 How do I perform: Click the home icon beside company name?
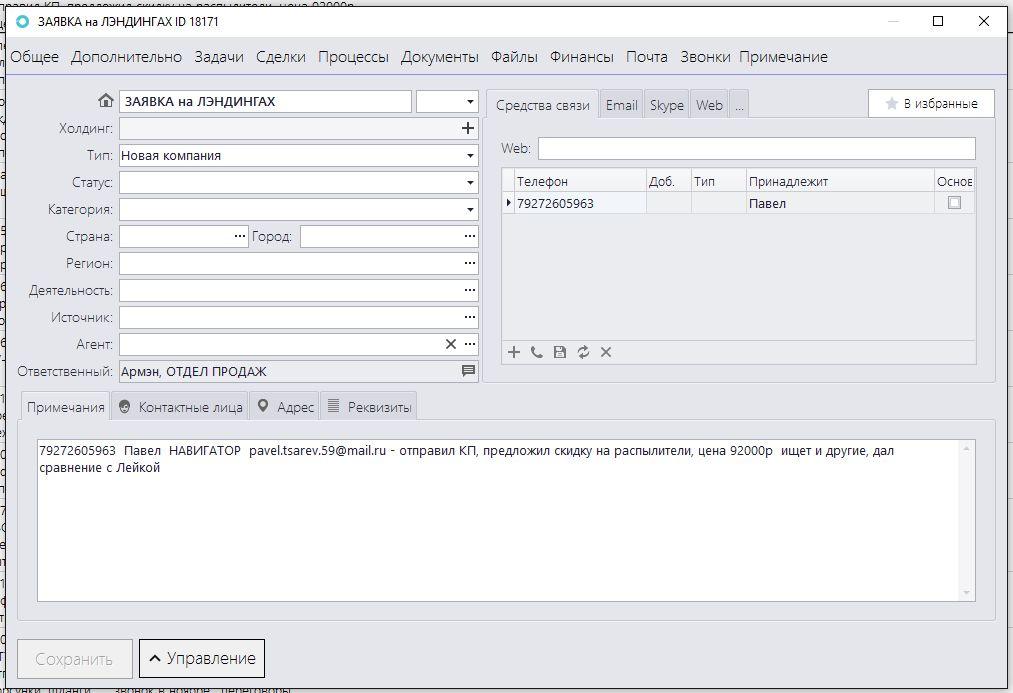[106, 101]
